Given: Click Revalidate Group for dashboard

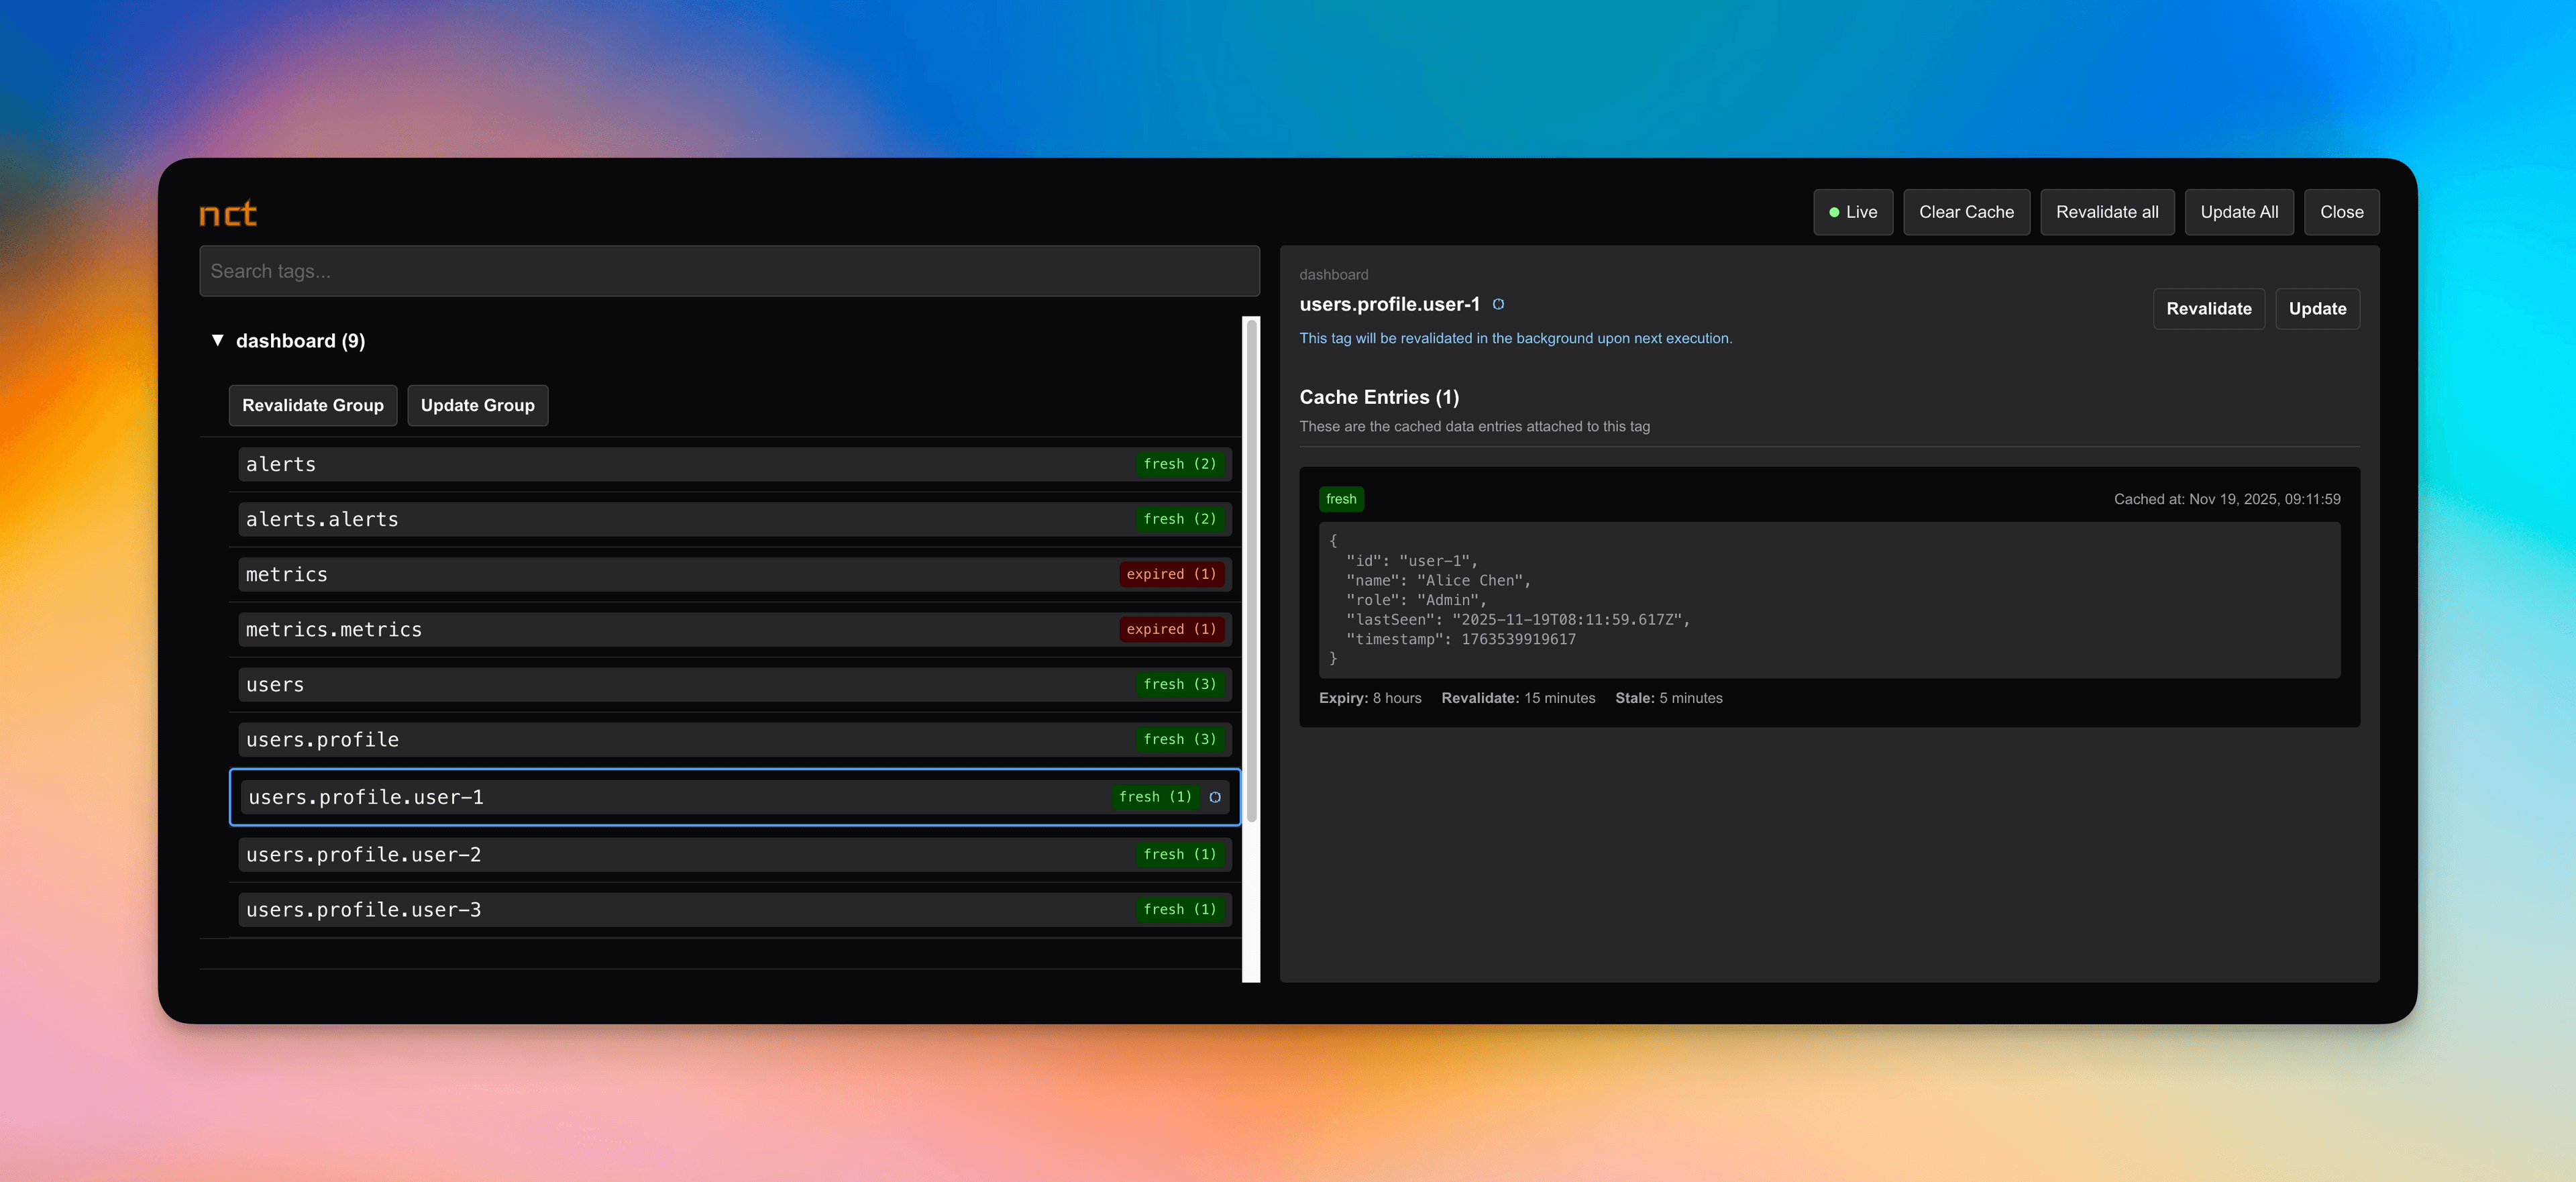Looking at the screenshot, I should [312, 405].
